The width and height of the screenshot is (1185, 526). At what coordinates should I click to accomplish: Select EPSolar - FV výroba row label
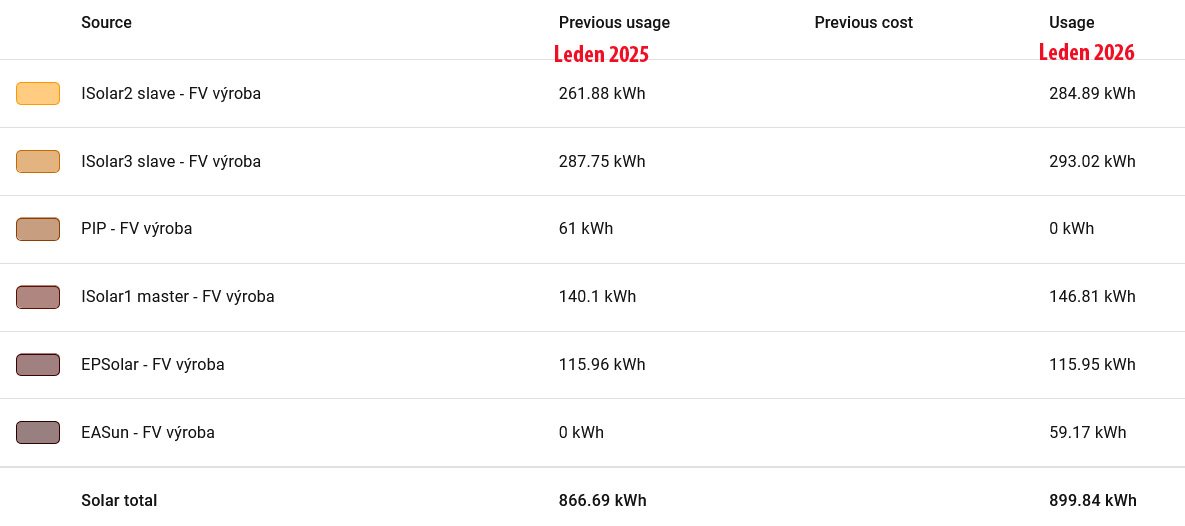point(152,365)
